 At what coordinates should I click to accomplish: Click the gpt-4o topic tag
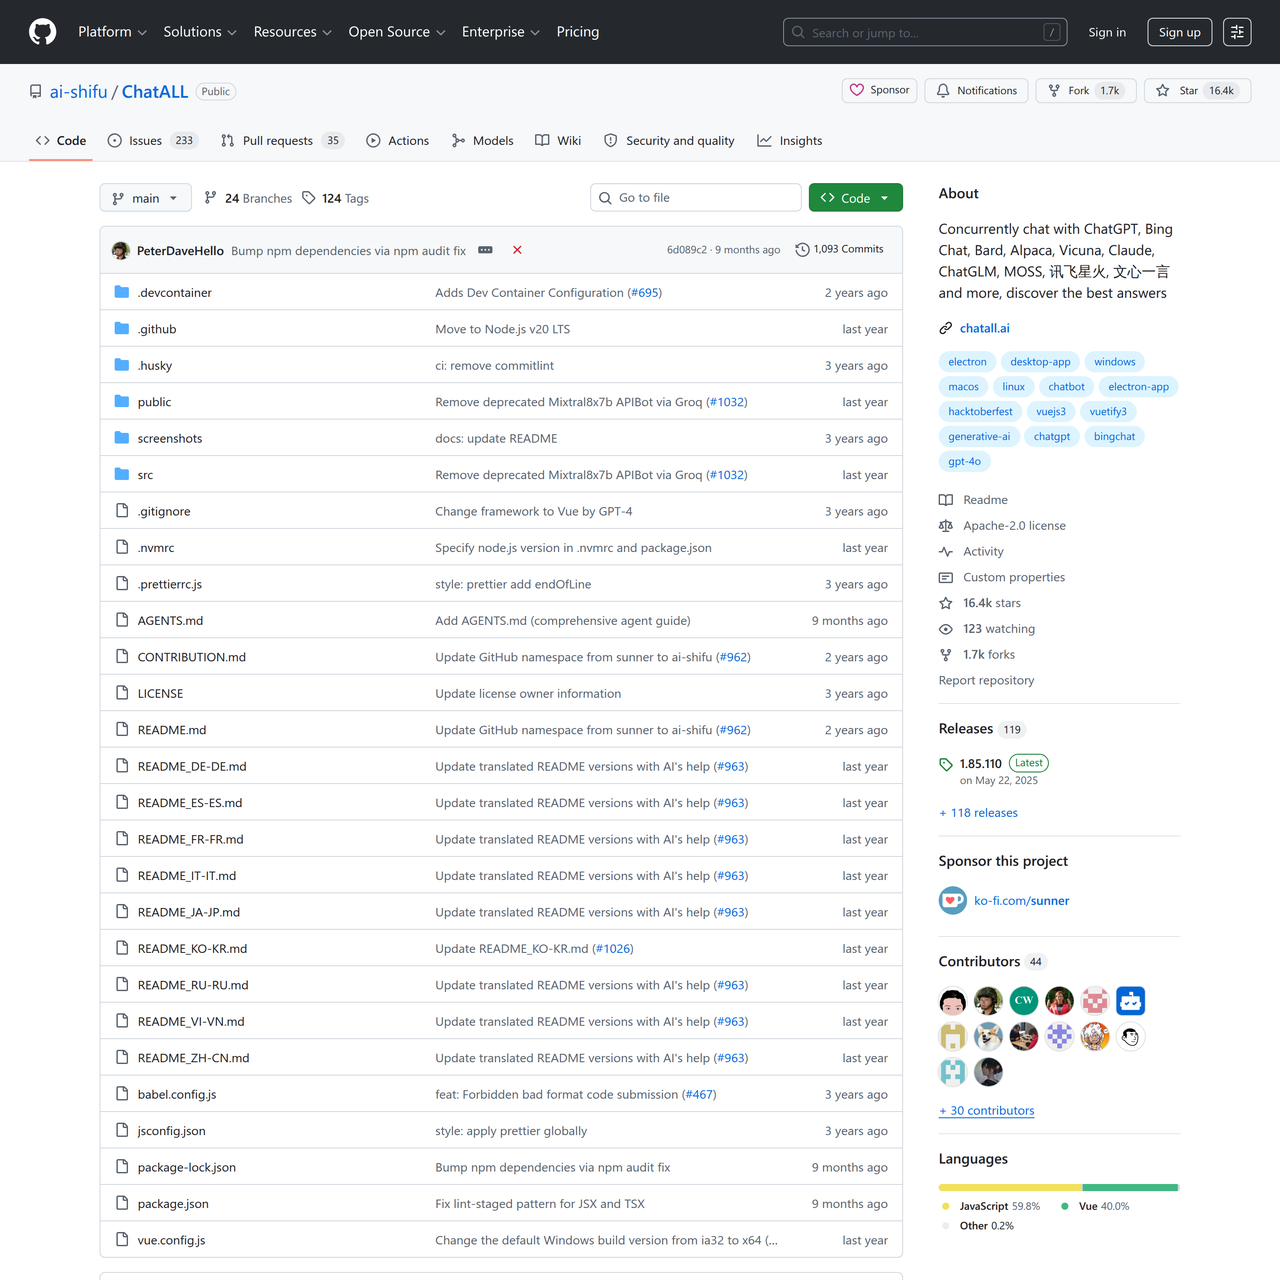point(964,461)
